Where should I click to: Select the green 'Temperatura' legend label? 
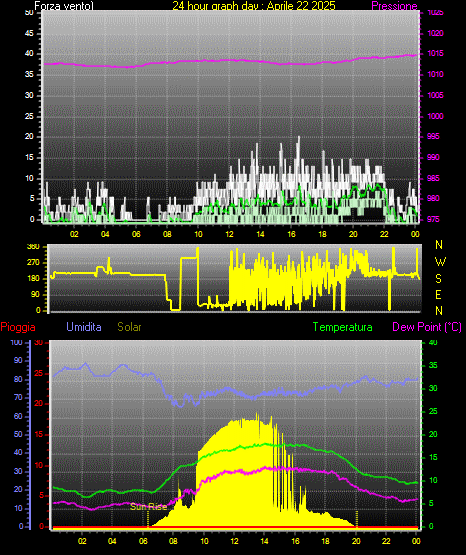tap(343, 327)
